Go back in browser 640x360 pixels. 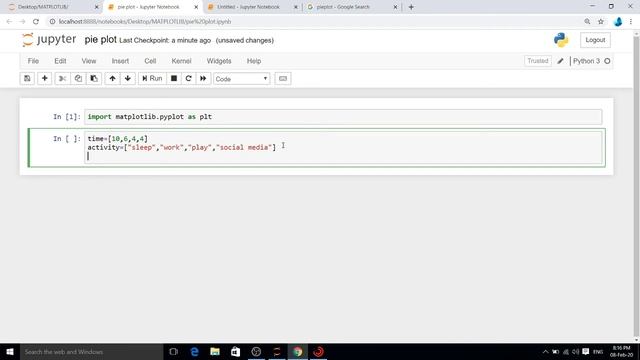pos(9,22)
